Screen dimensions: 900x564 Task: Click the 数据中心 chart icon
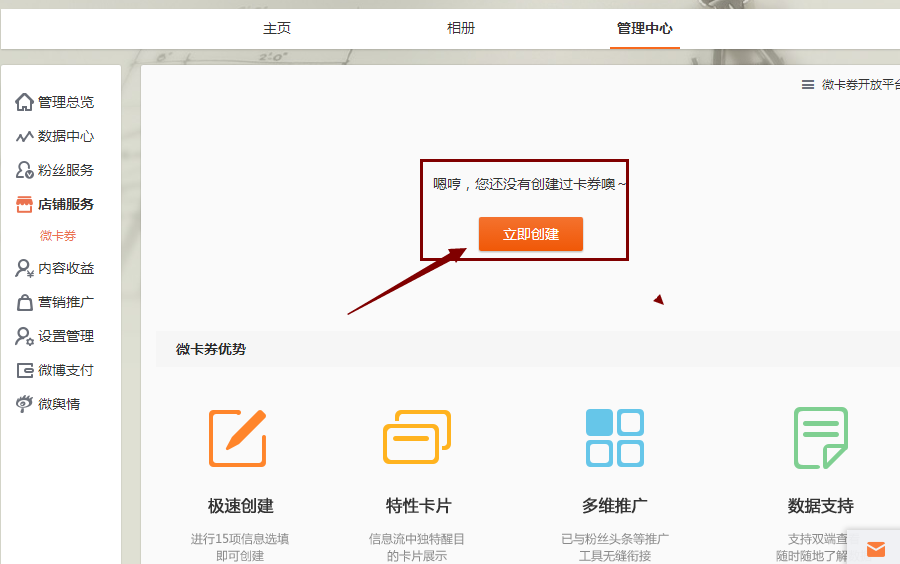(25, 136)
